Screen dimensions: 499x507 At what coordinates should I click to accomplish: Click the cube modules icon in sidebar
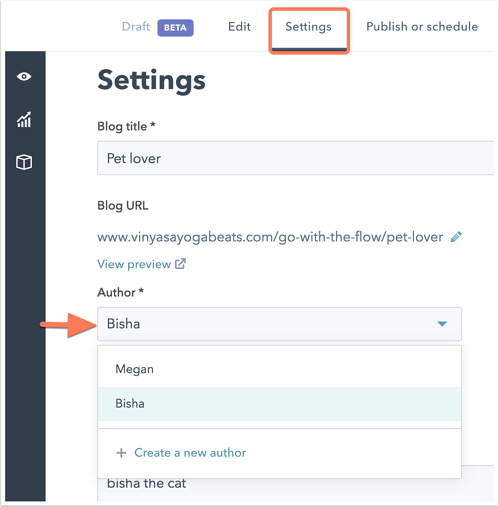(24, 162)
